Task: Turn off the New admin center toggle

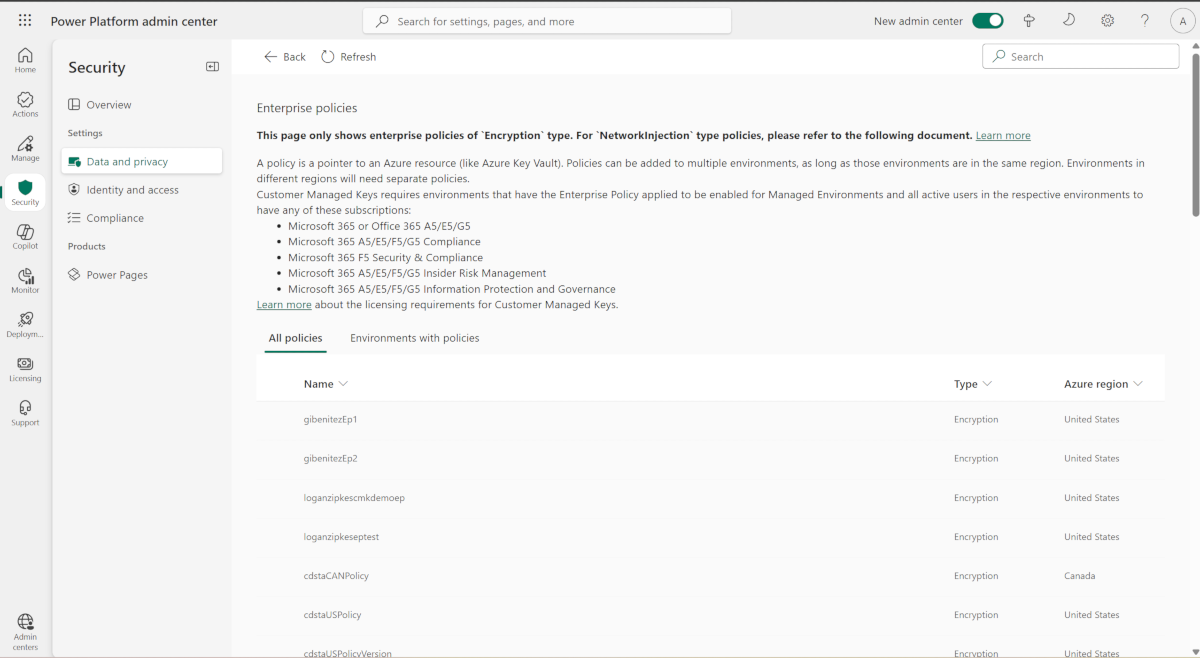Action: coord(988,21)
